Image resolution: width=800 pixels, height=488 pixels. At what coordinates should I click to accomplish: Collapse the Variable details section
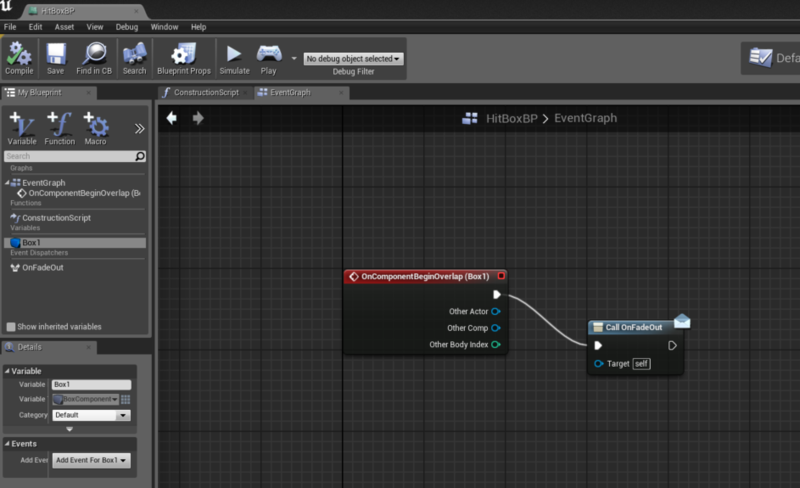7,371
